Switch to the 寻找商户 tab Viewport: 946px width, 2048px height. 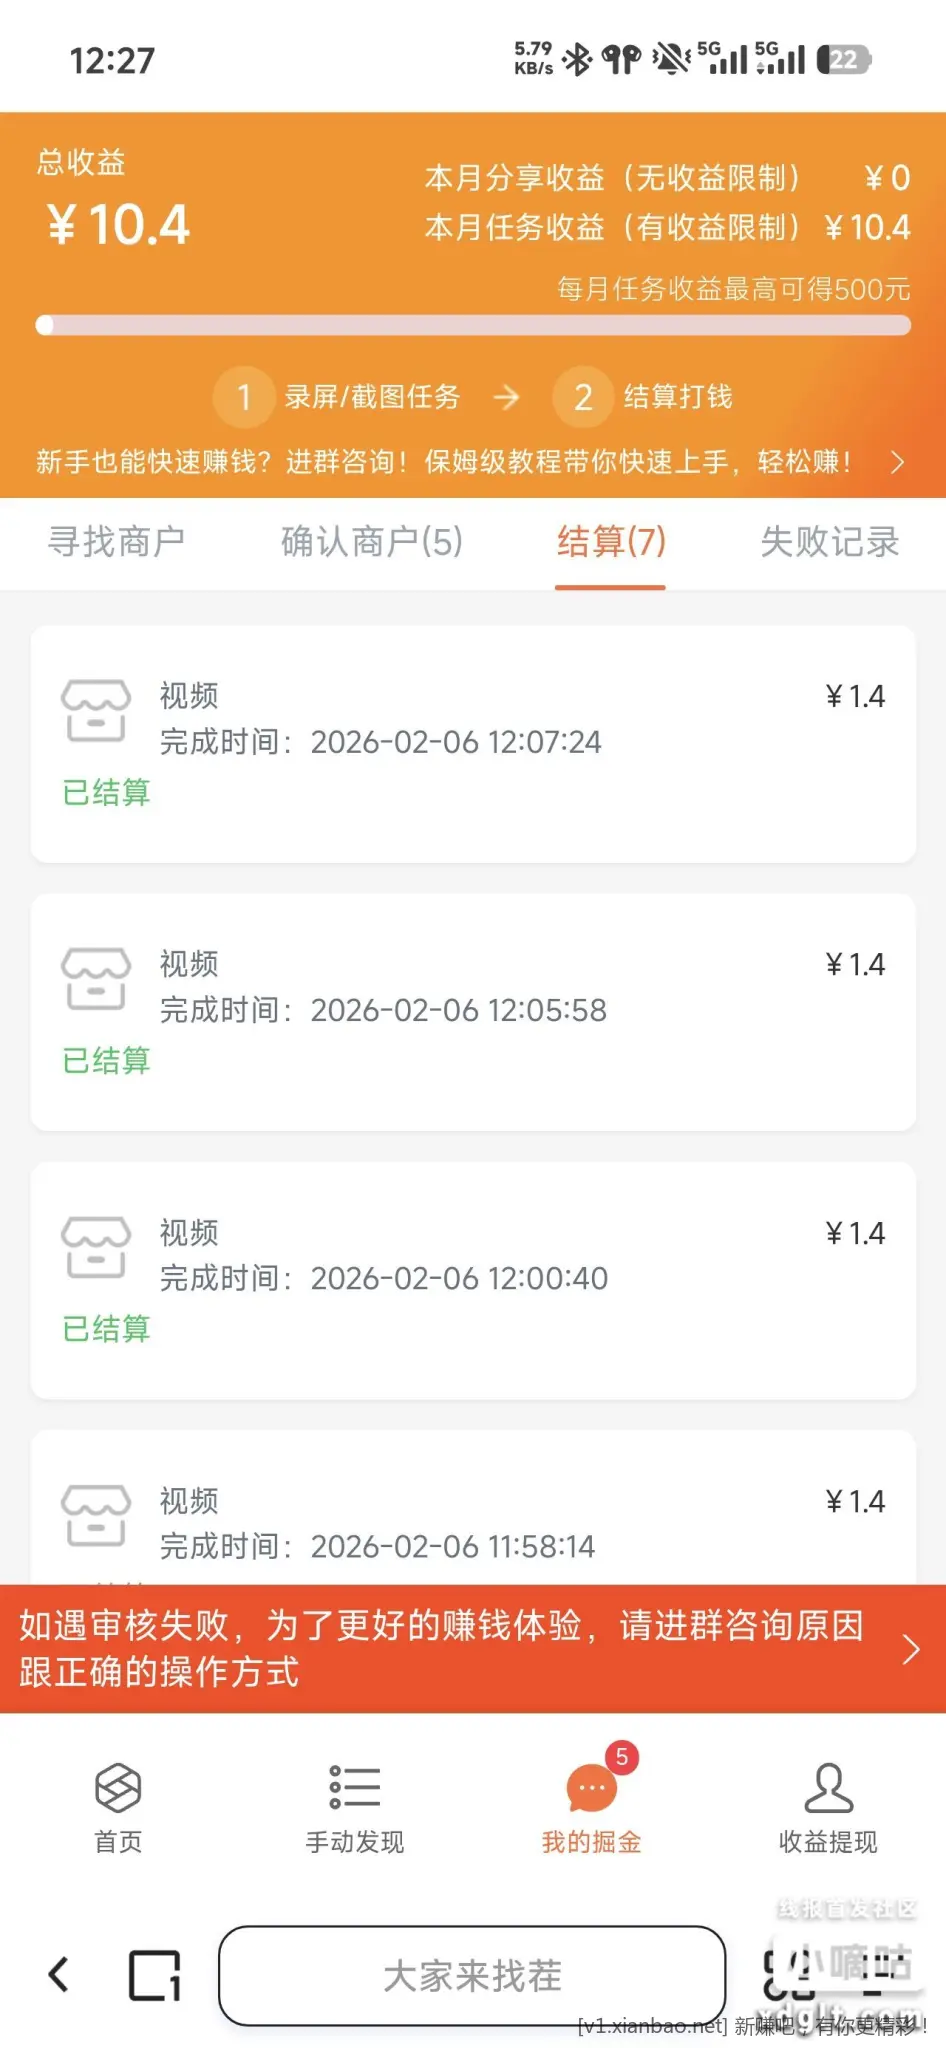pos(116,542)
